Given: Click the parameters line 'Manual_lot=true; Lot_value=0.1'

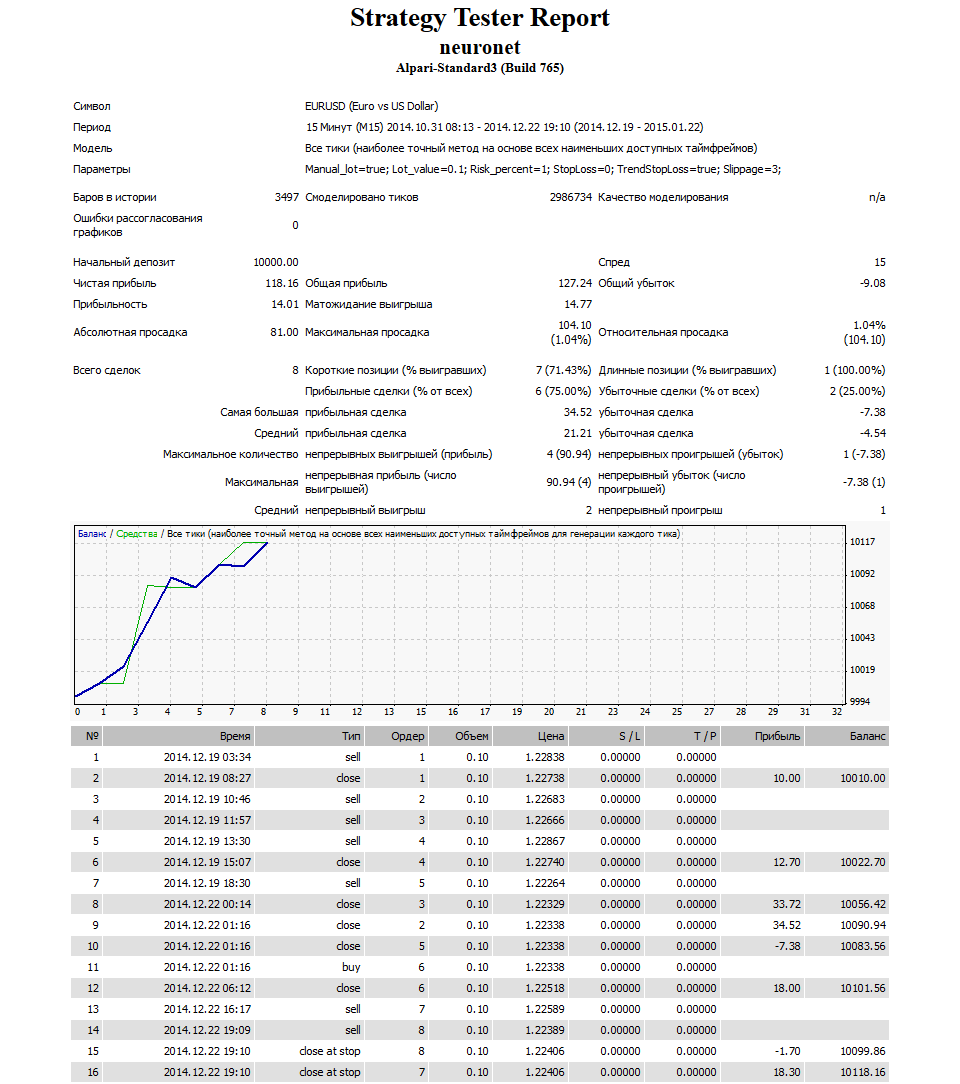Looking at the screenshot, I should click(543, 169).
